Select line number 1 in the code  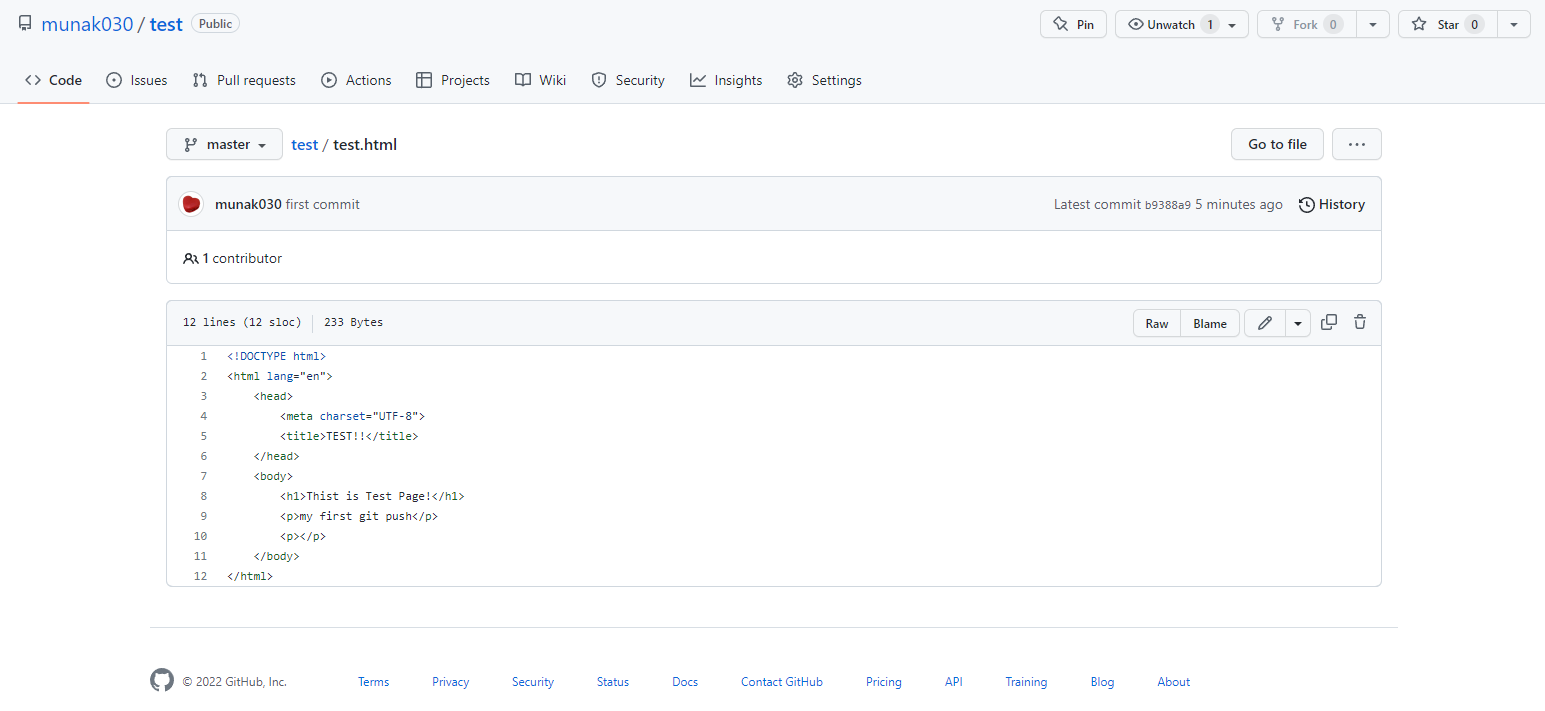coord(203,356)
